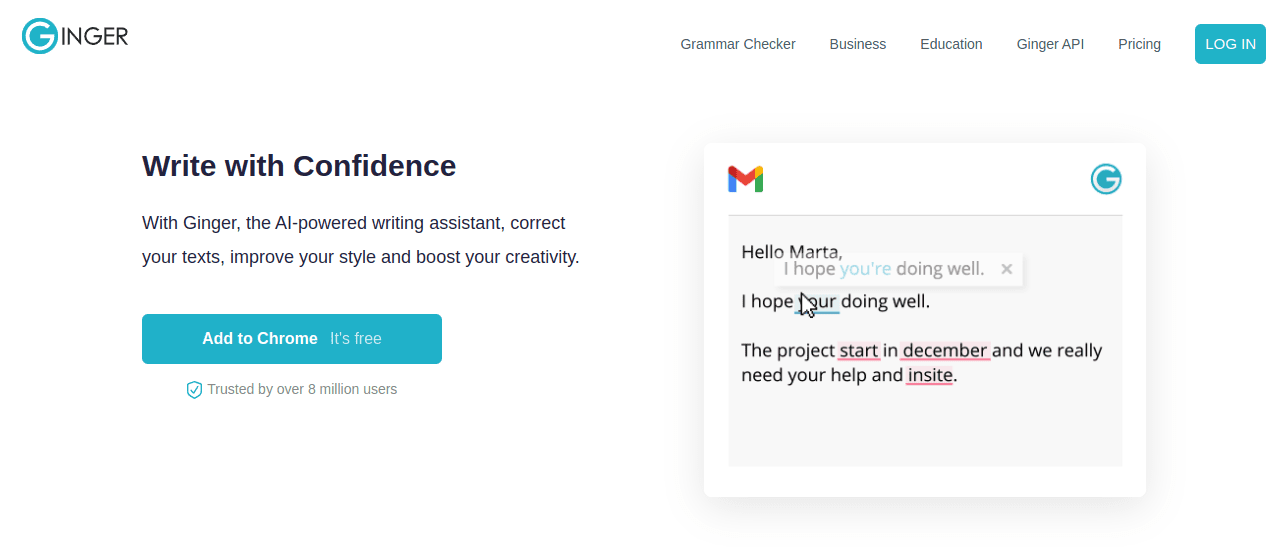Screen dimensions: 1284x551
Task: Click the "Write with Confidence" heading
Action: click(299, 166)
